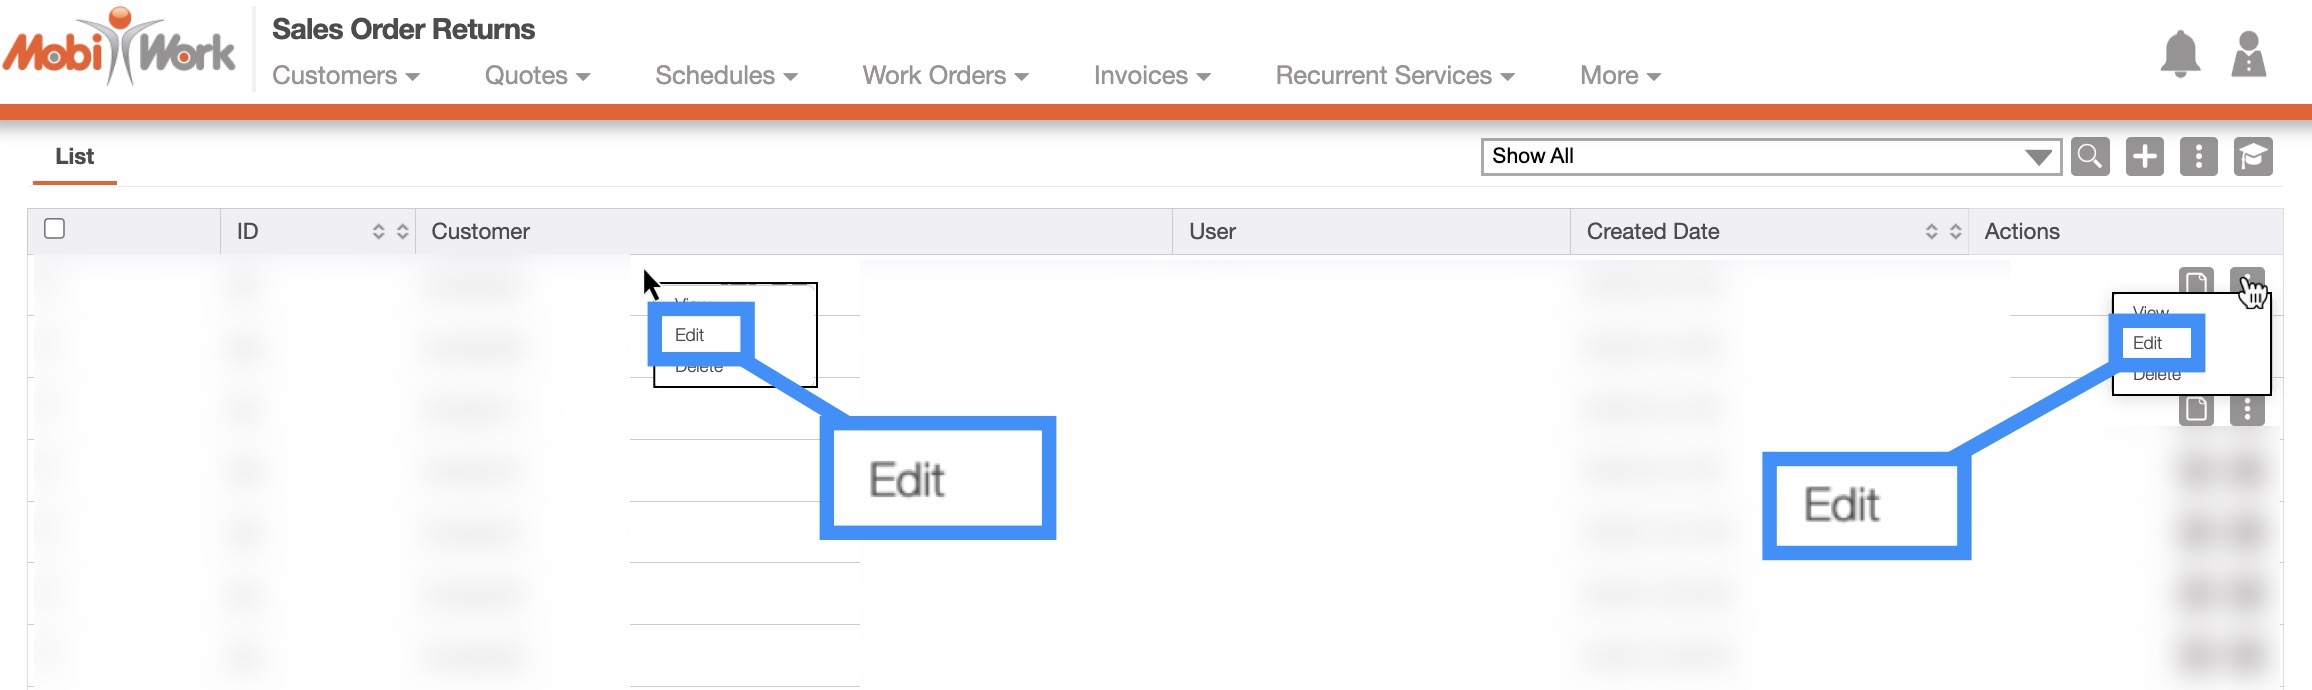Expand the More navigation menu

point(1619,76)
